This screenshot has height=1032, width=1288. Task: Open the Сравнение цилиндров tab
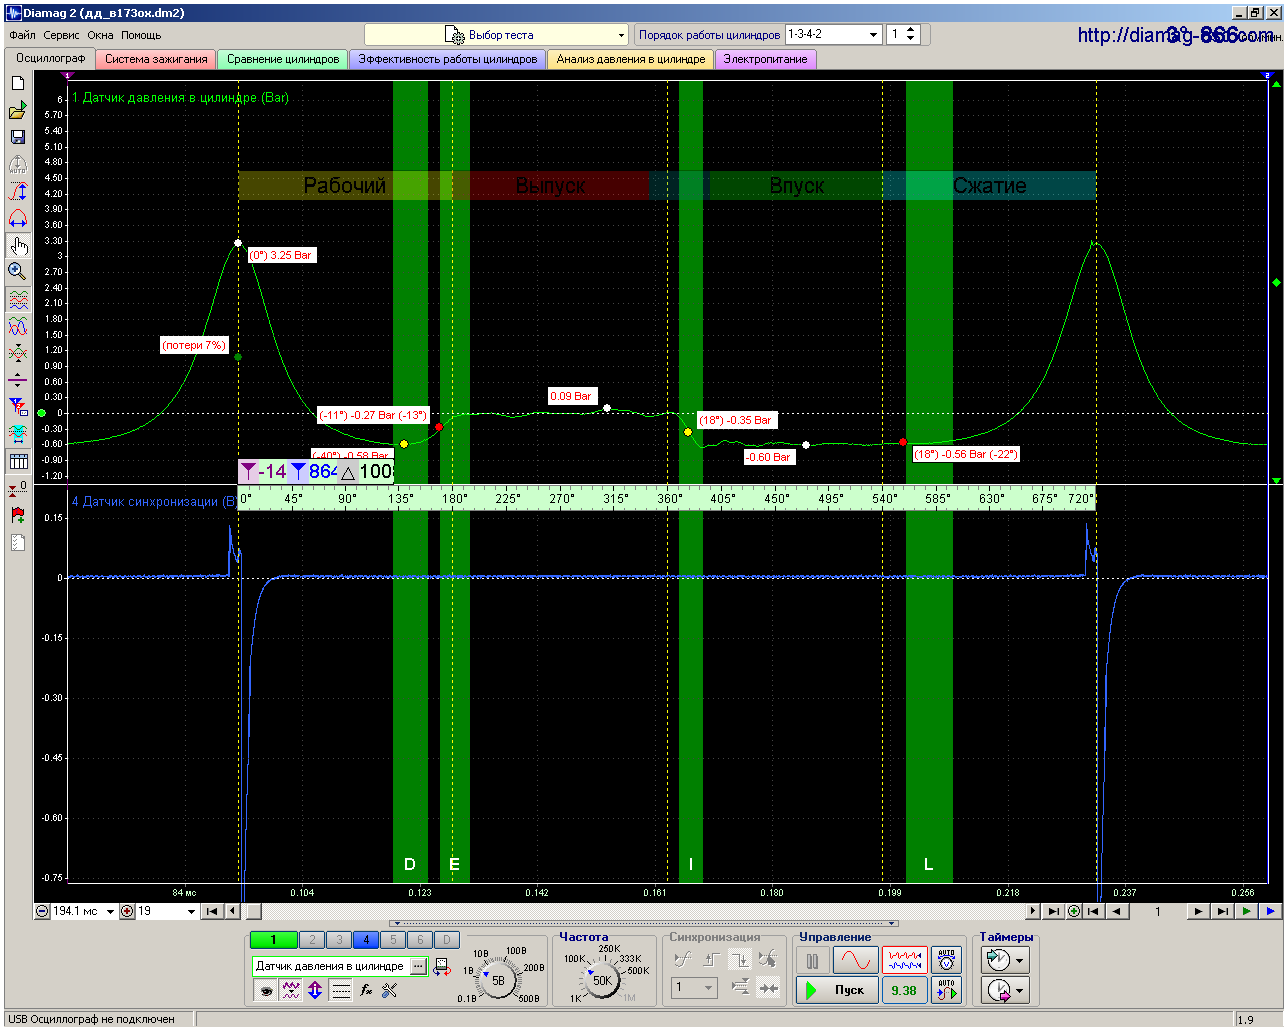click(x=283, y=60)
